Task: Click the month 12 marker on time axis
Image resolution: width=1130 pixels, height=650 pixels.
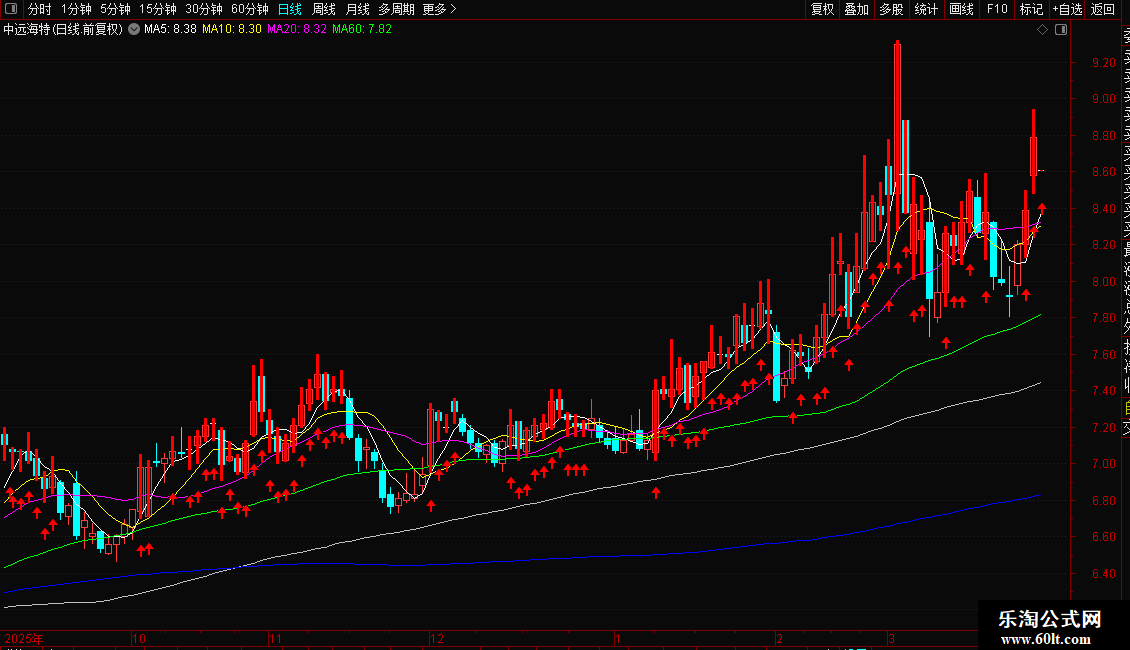Action: [x=437, y=638]
